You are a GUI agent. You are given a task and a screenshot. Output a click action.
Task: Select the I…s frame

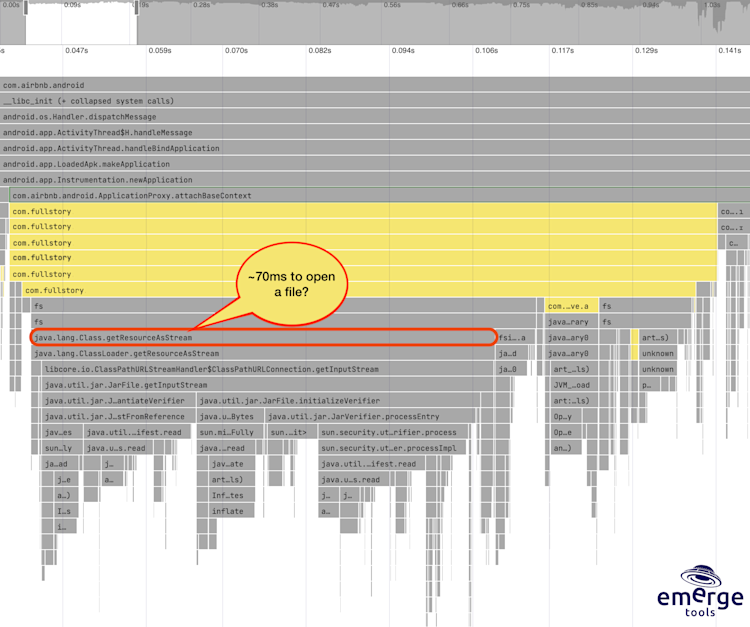click(66, 511)
